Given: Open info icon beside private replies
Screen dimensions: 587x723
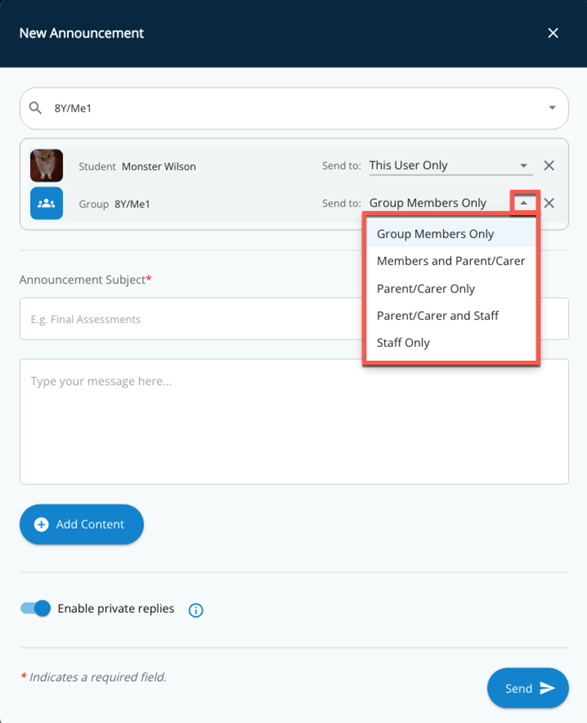Looking at the screenshot, I should pyautogui.click(x=196, y=610).
